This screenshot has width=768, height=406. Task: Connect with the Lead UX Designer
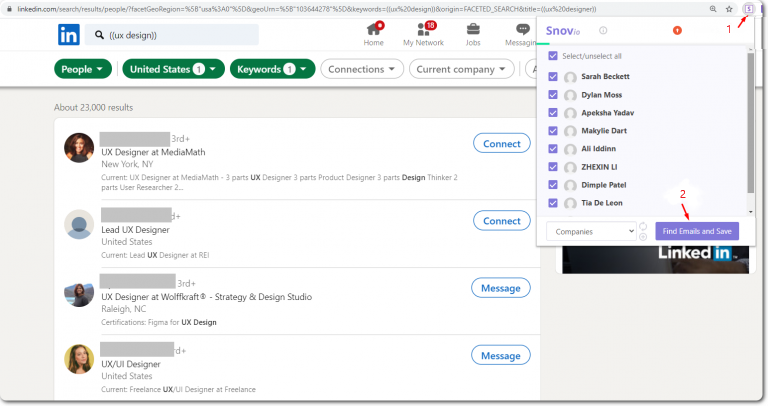pyautogui.click(x=502, y=221)
